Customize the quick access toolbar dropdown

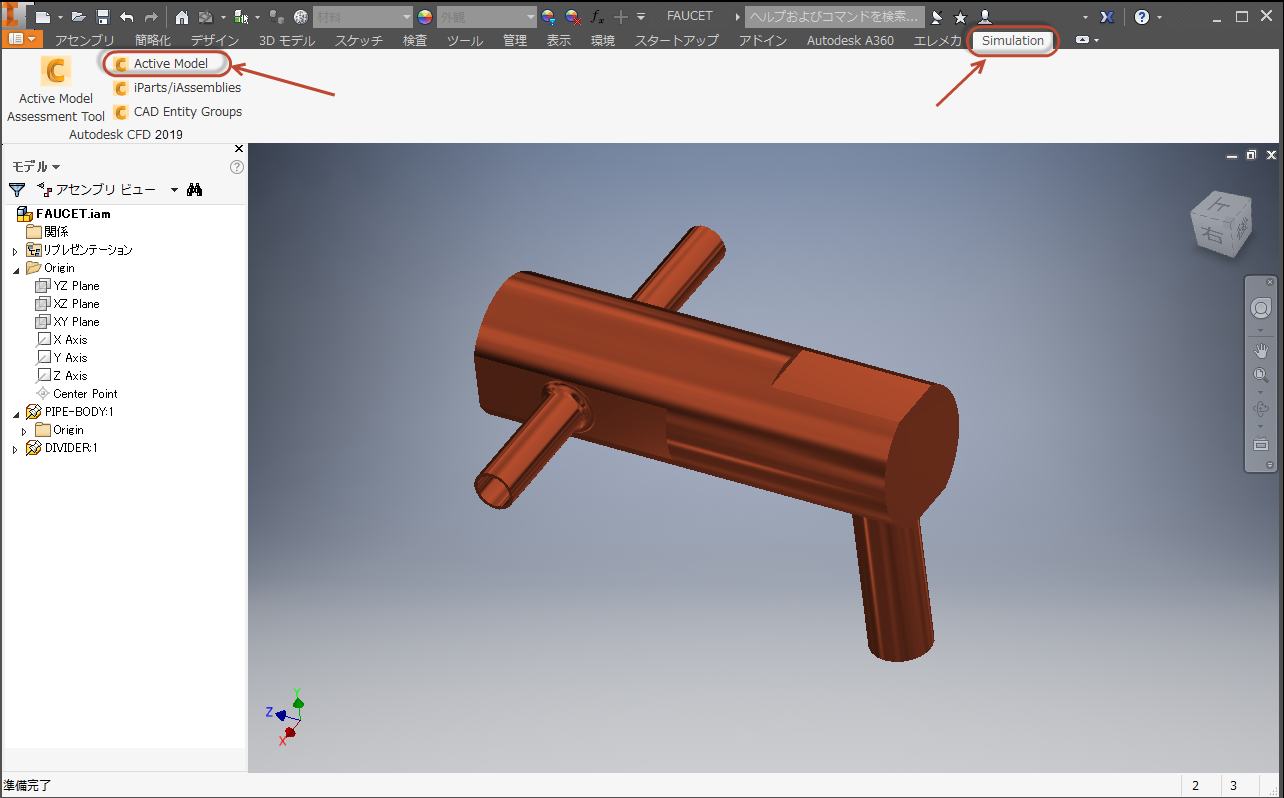coord(641,17)
